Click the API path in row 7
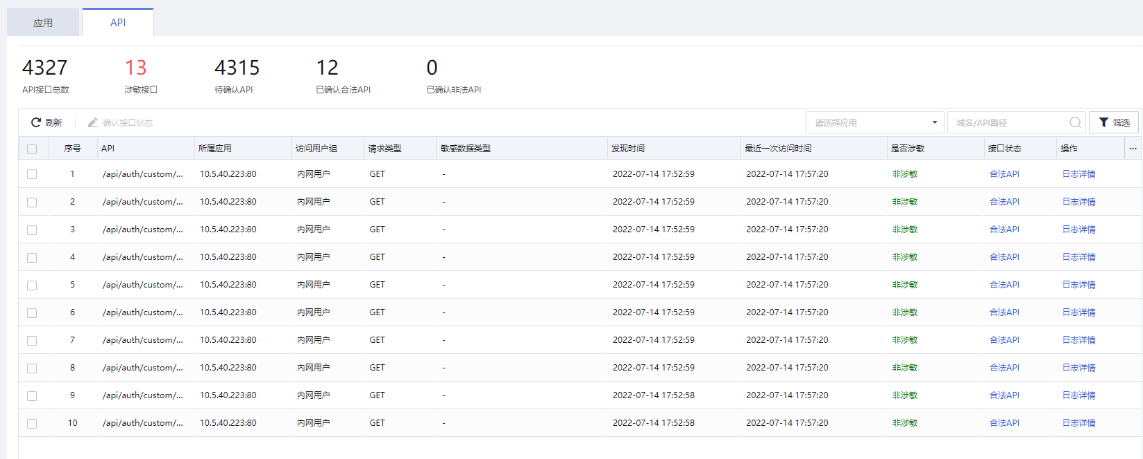Image resolution: width=1143 pixels, height=459 pixels. pos(142,340)
